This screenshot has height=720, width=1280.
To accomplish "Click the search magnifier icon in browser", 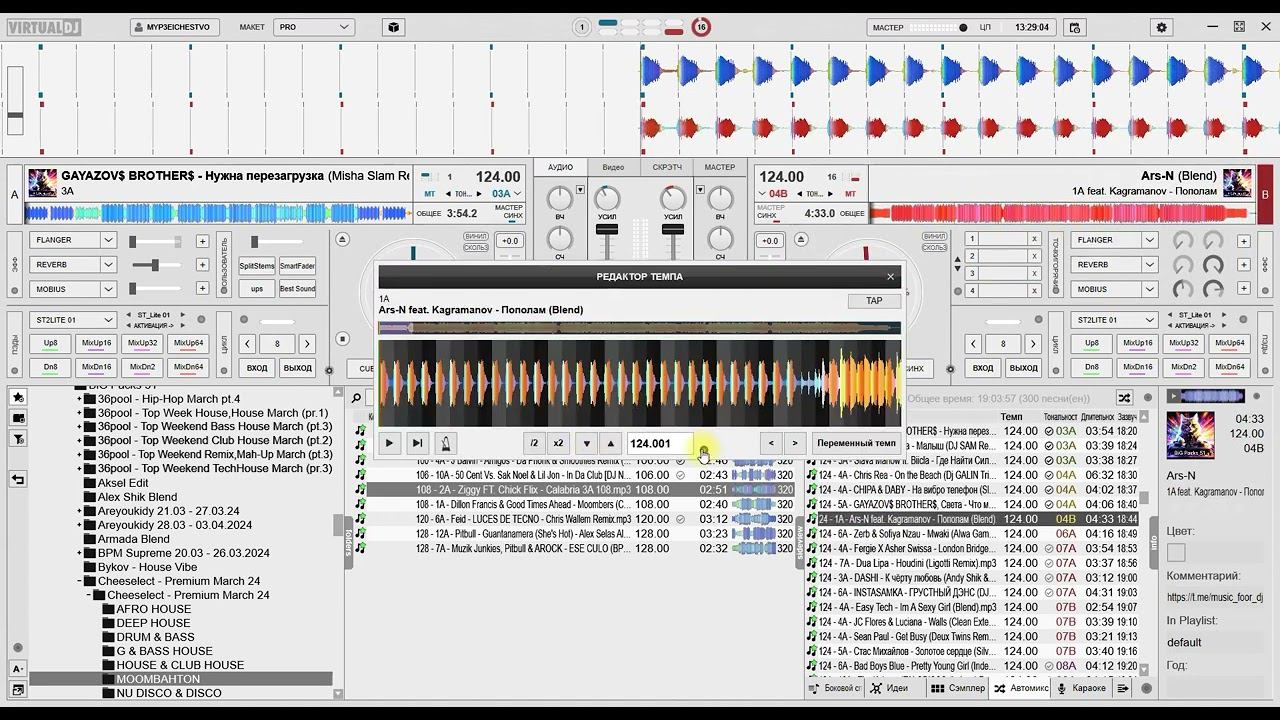I will click(x=356, y=398).
